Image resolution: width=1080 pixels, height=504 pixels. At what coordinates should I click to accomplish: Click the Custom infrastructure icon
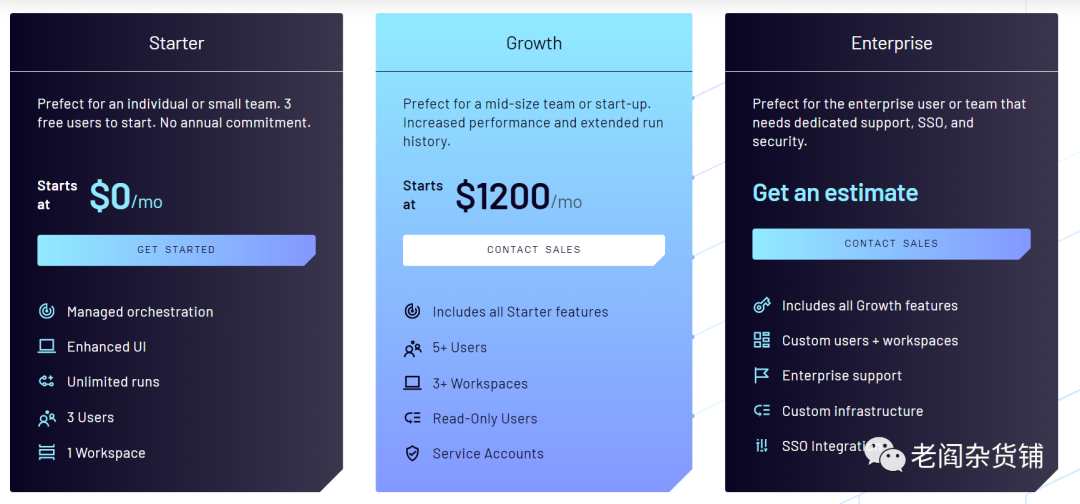point(762,410)
